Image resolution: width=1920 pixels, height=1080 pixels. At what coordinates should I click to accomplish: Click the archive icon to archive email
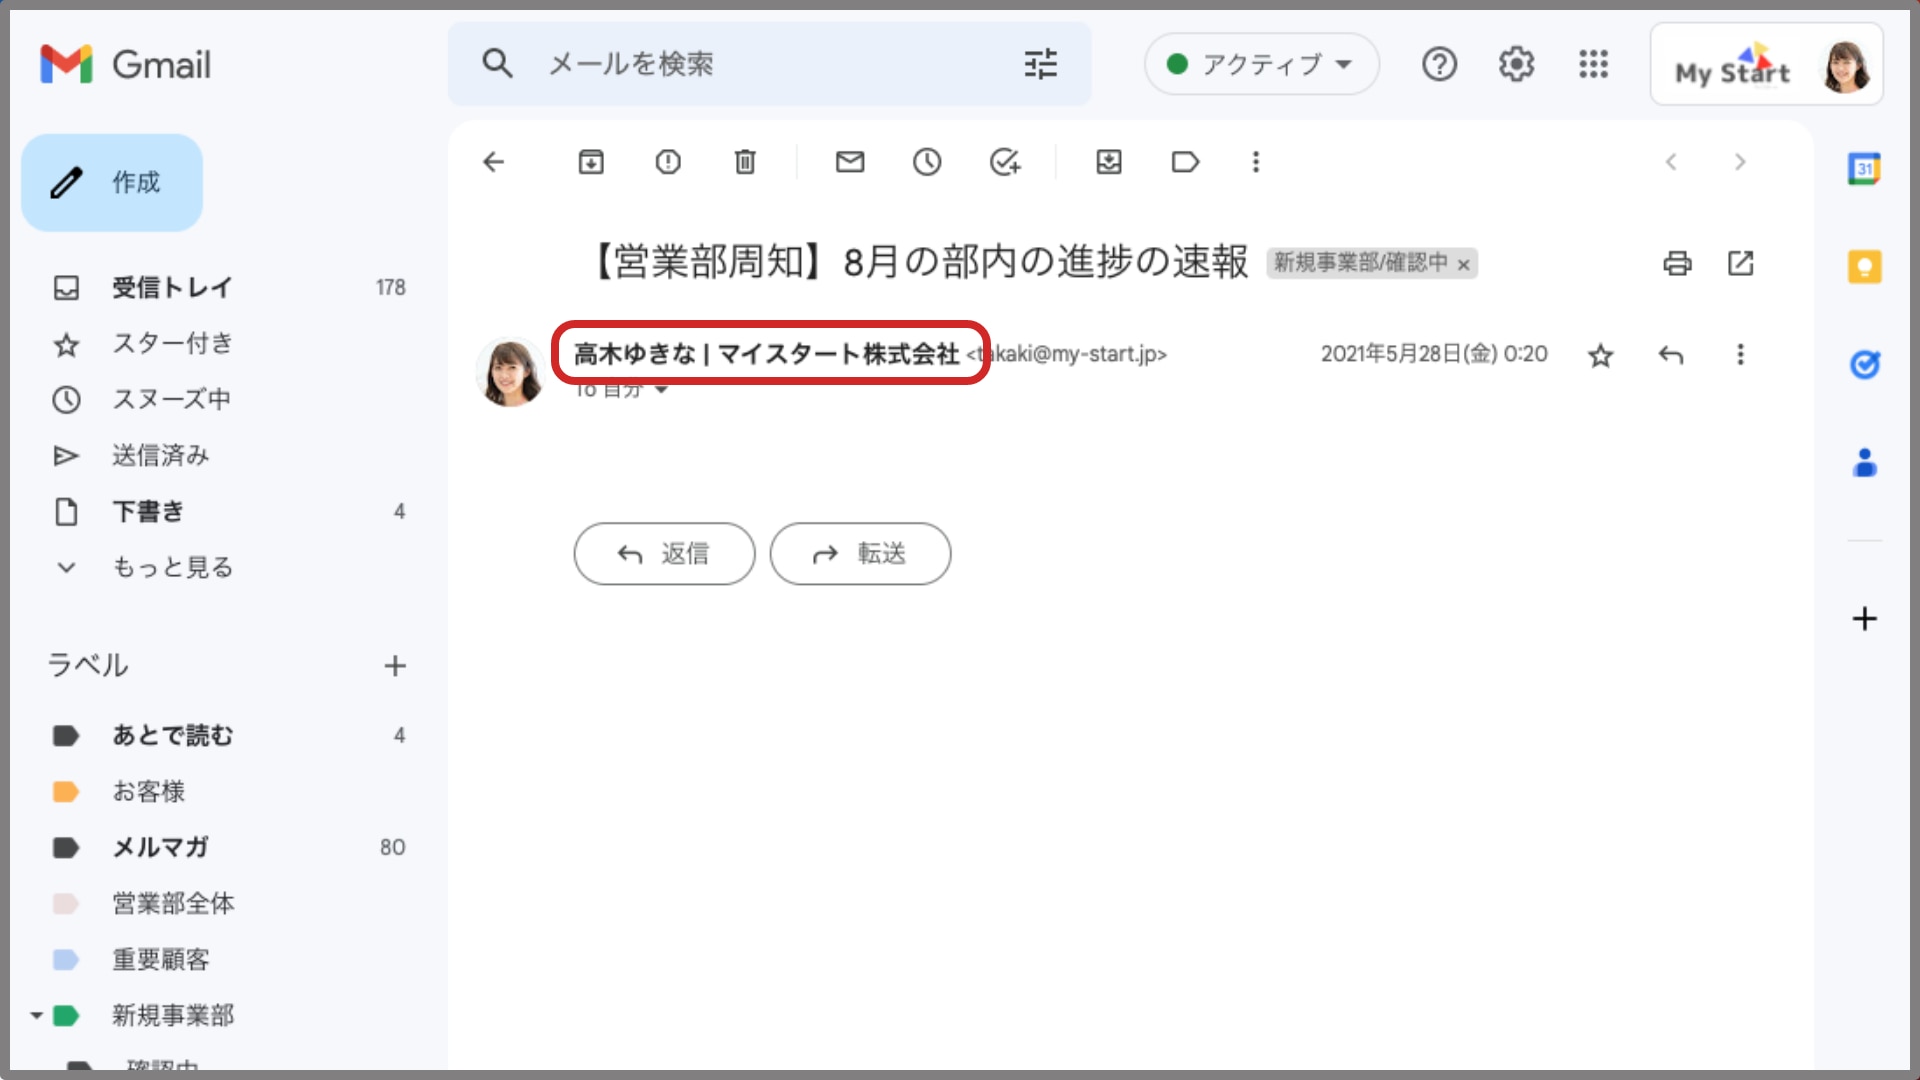pyautogui.click(x=591, y=161)
